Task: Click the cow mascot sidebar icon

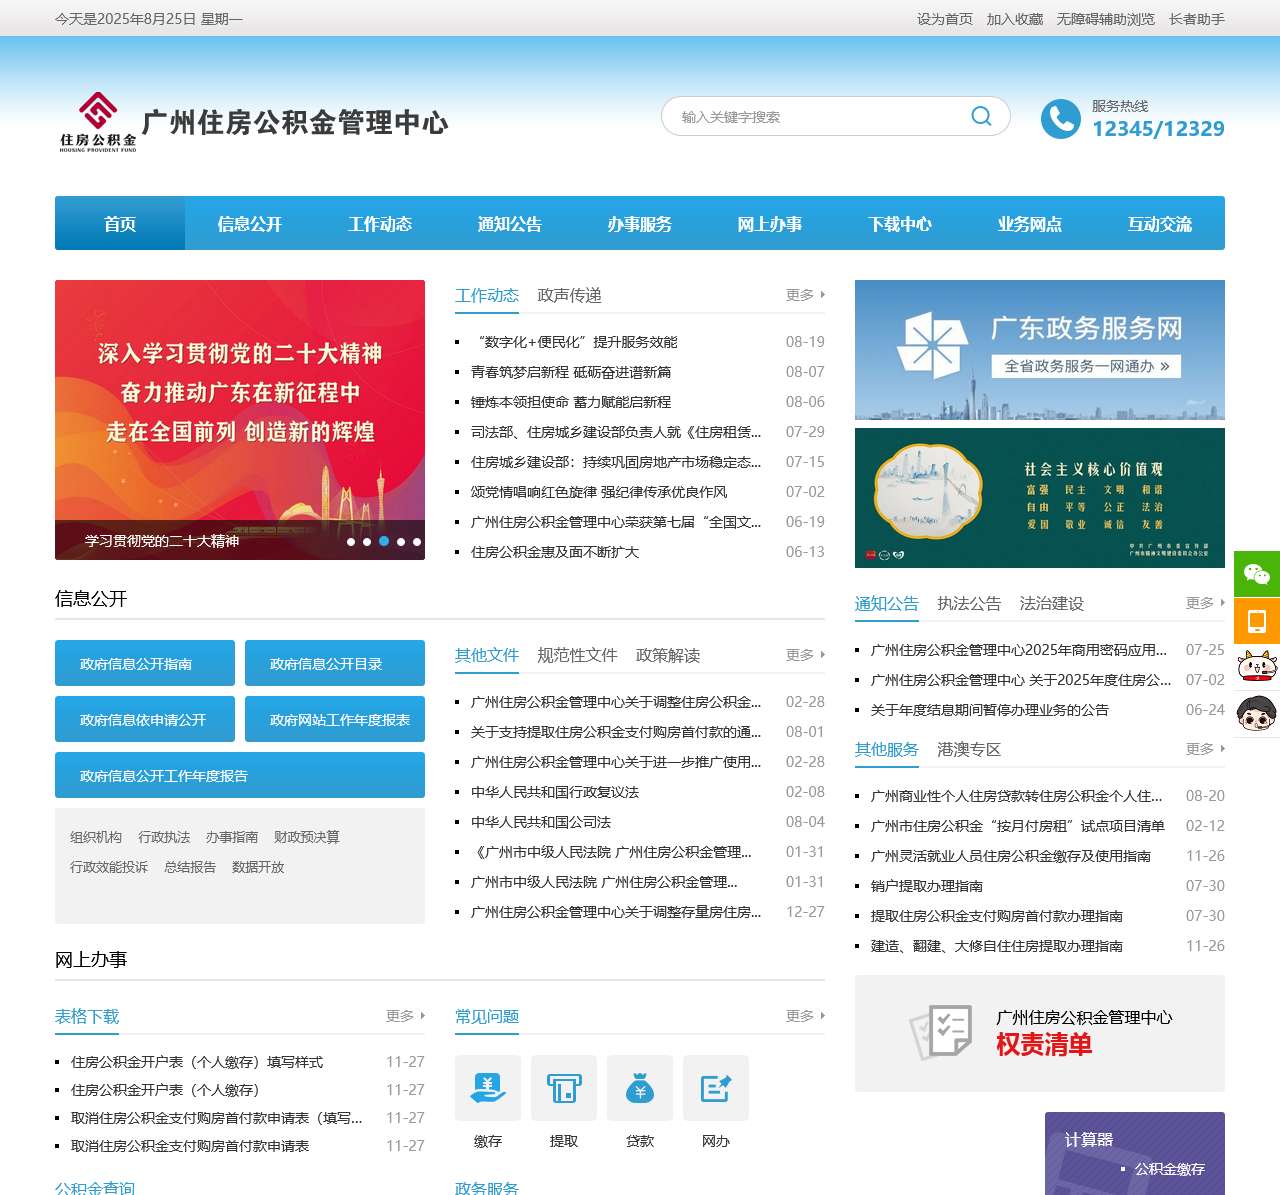Action: point(1256,667)
